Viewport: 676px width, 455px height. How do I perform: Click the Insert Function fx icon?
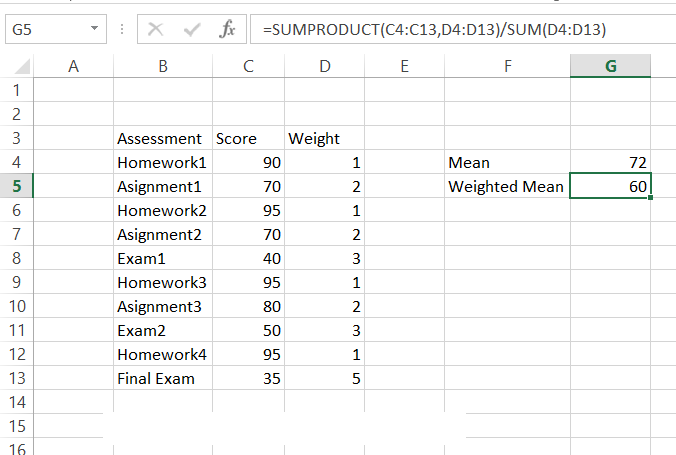point(227,29)
